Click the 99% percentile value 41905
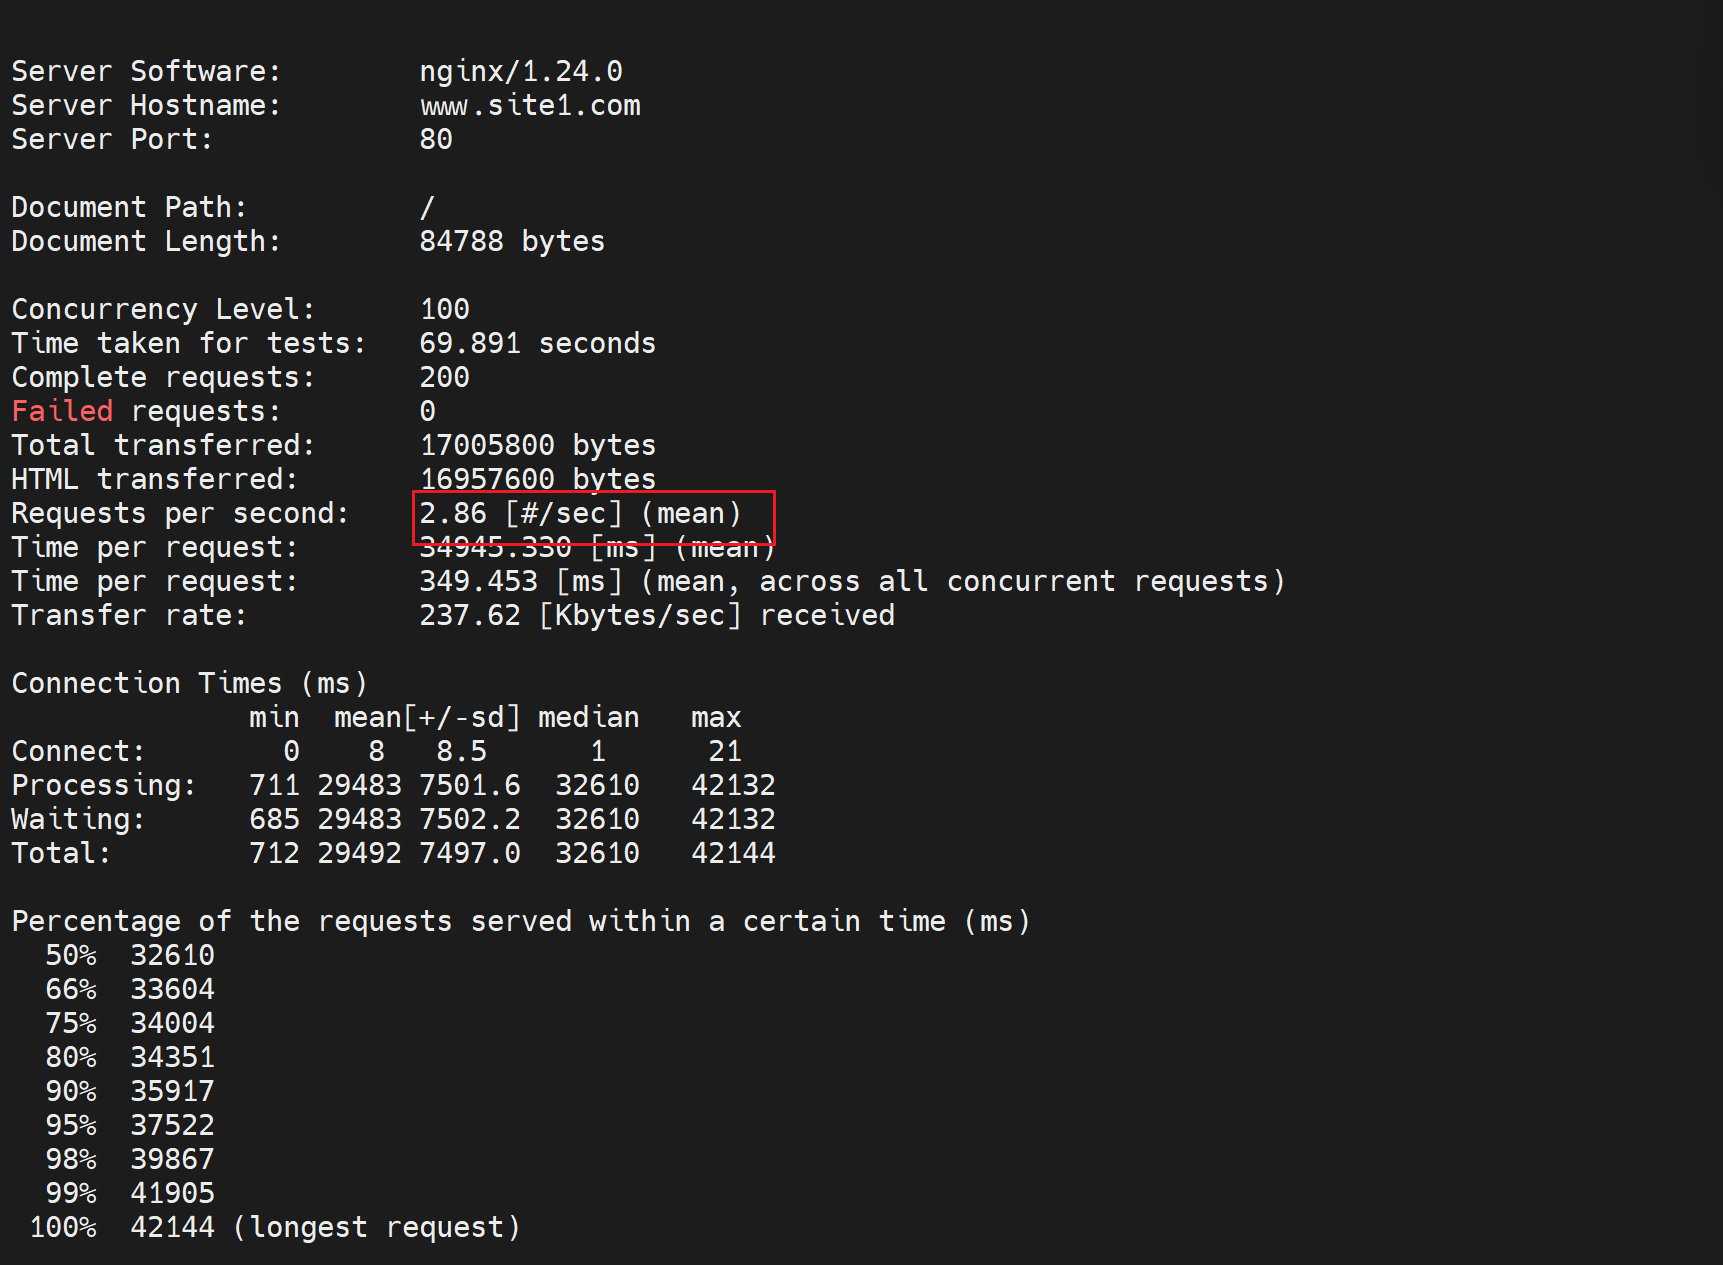The height and width of the screenshot is (1265, 1723). tap(172, 1194)
